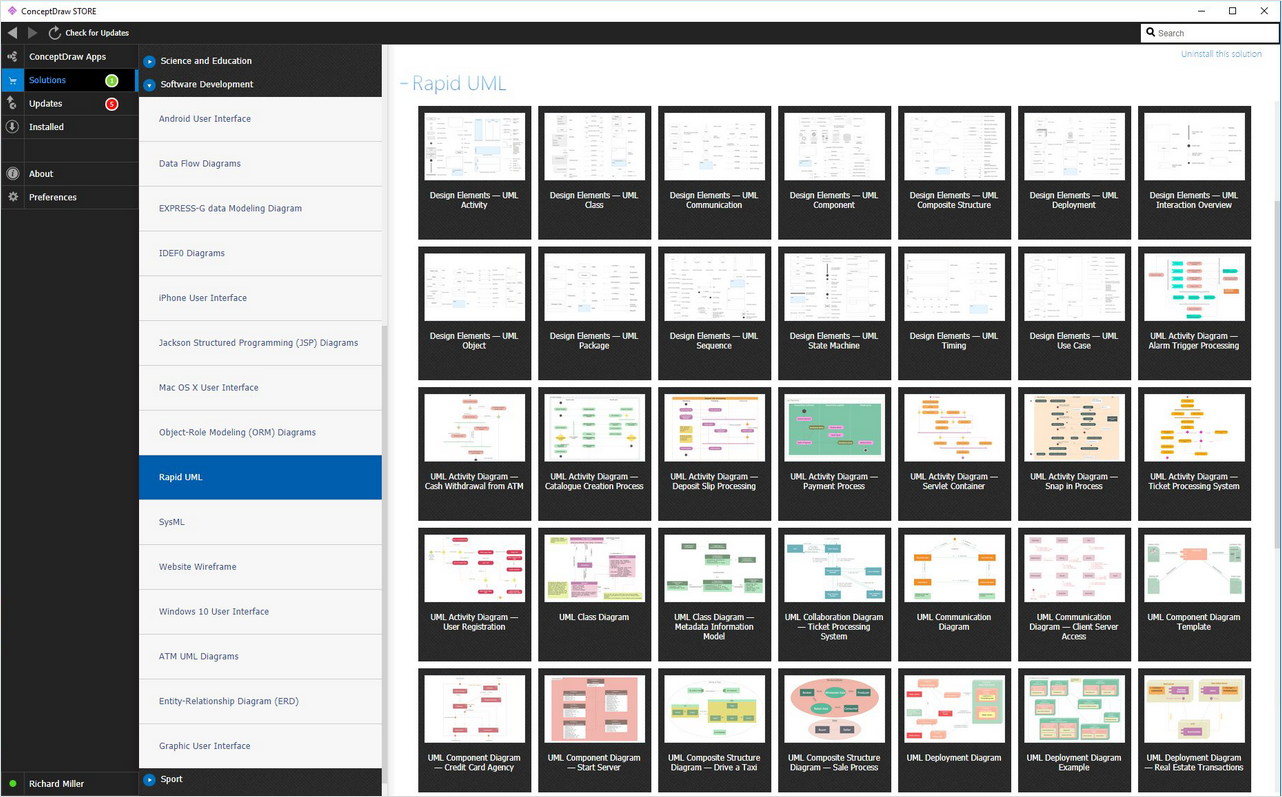
Task: Select EXPRESS-G data Modeling Diagram
Action: pos(260,209)
